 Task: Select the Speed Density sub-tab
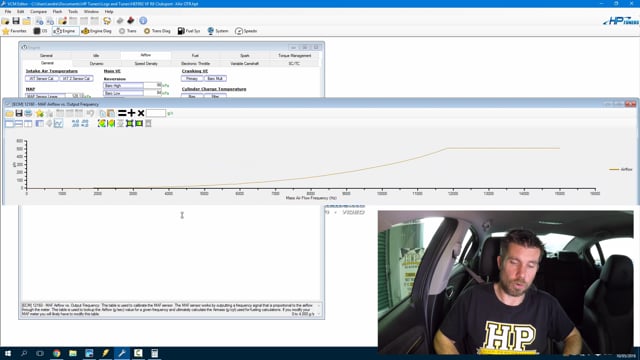(146, 64)
